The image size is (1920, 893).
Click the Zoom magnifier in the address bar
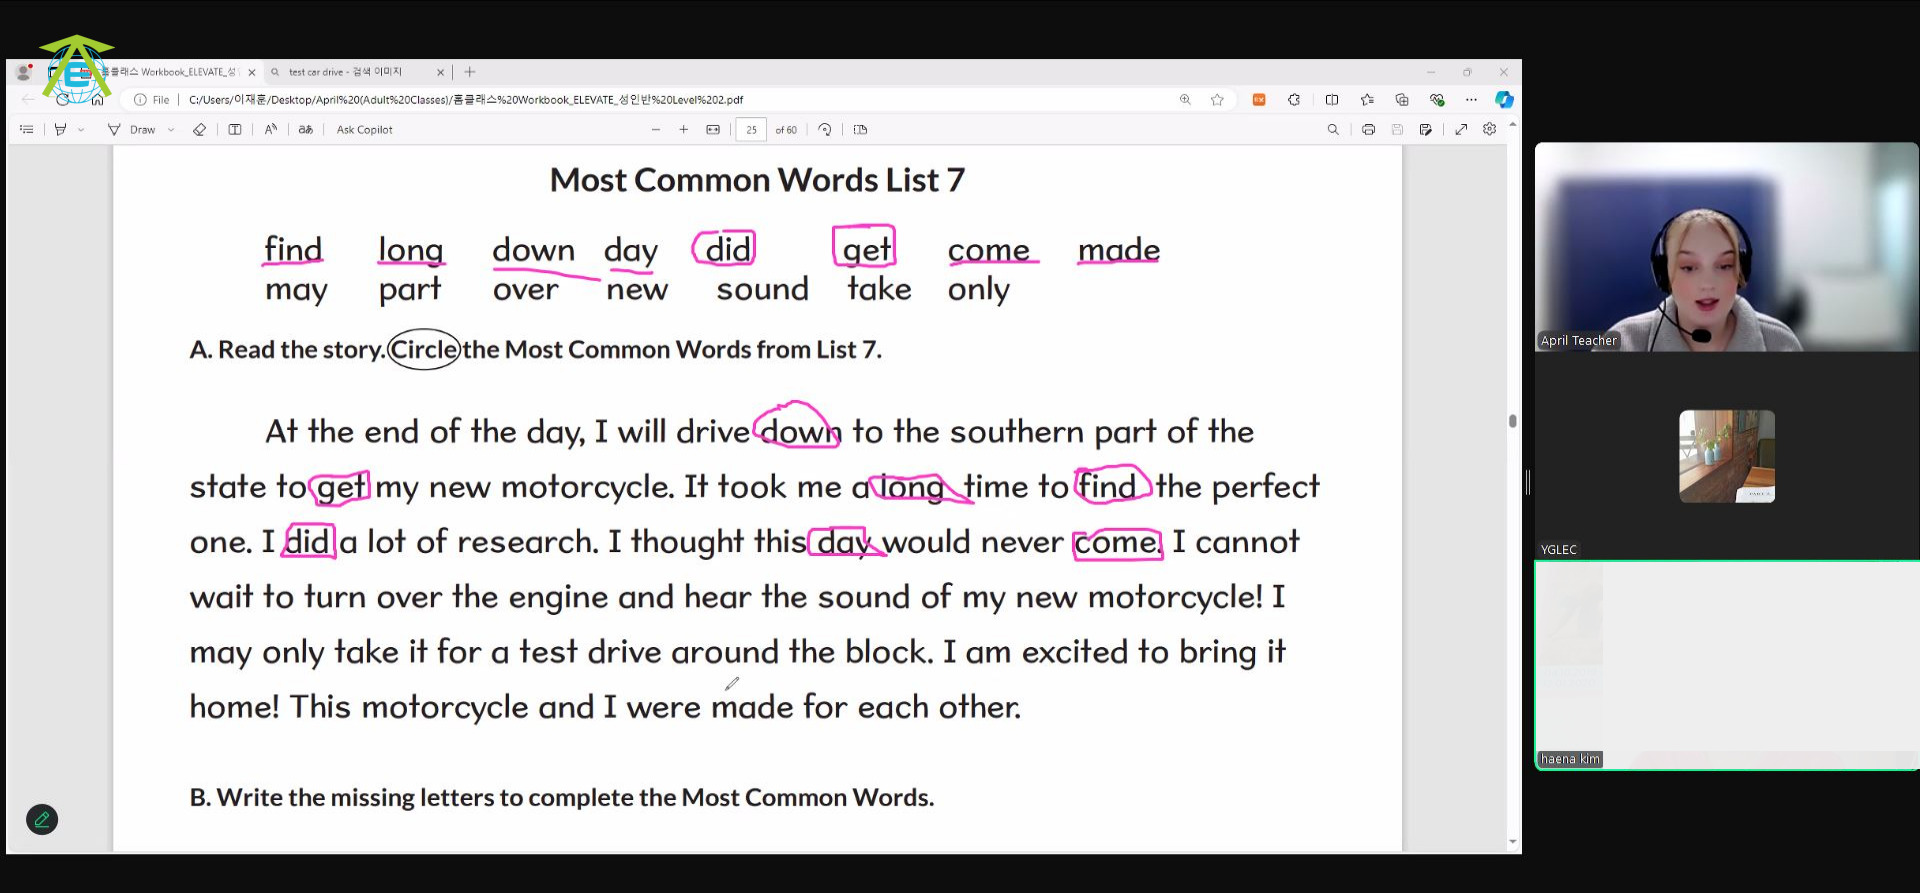click(x=1185, y=100)
